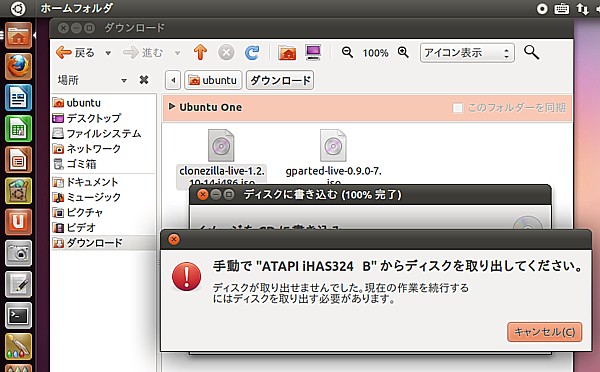Close the ディスクに書き込む window

(x=202, y=194)
